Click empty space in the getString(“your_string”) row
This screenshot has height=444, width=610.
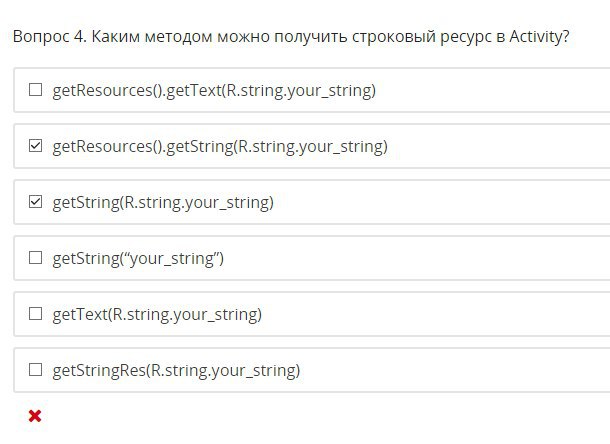point(416,258)
